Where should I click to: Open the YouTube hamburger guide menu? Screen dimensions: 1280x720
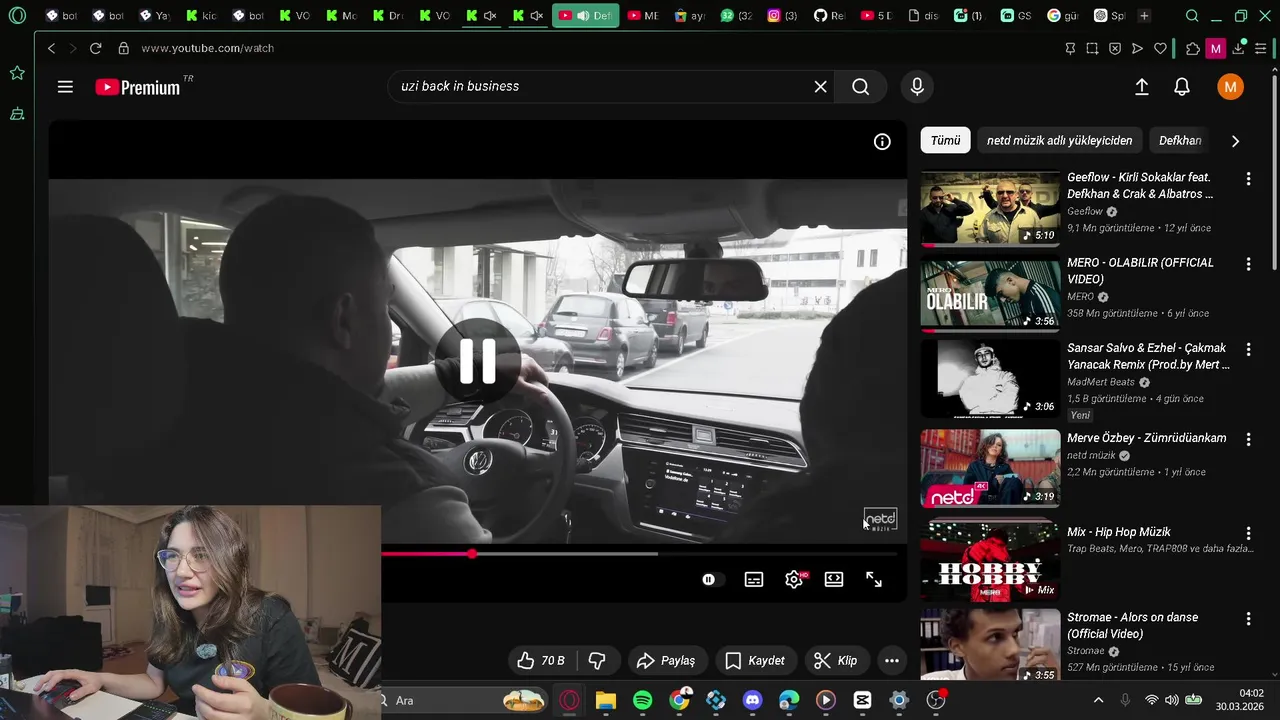pyautogui.click(x=65, y=87)
